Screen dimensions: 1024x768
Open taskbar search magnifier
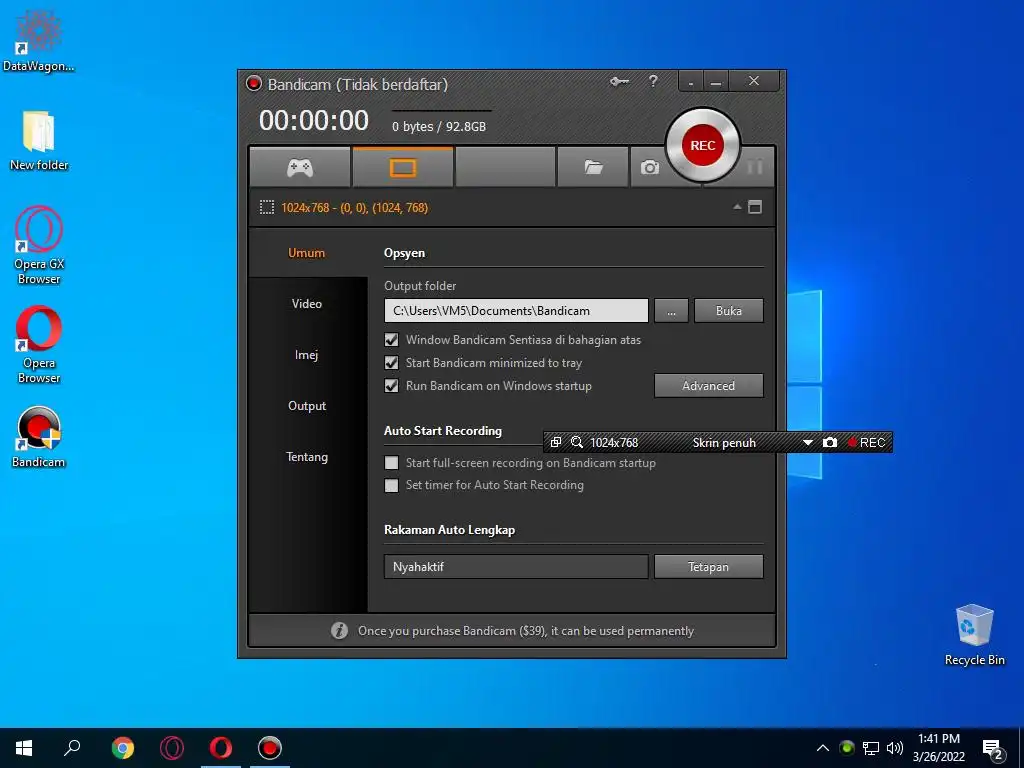pyautogui.click(x=72, y=748)
